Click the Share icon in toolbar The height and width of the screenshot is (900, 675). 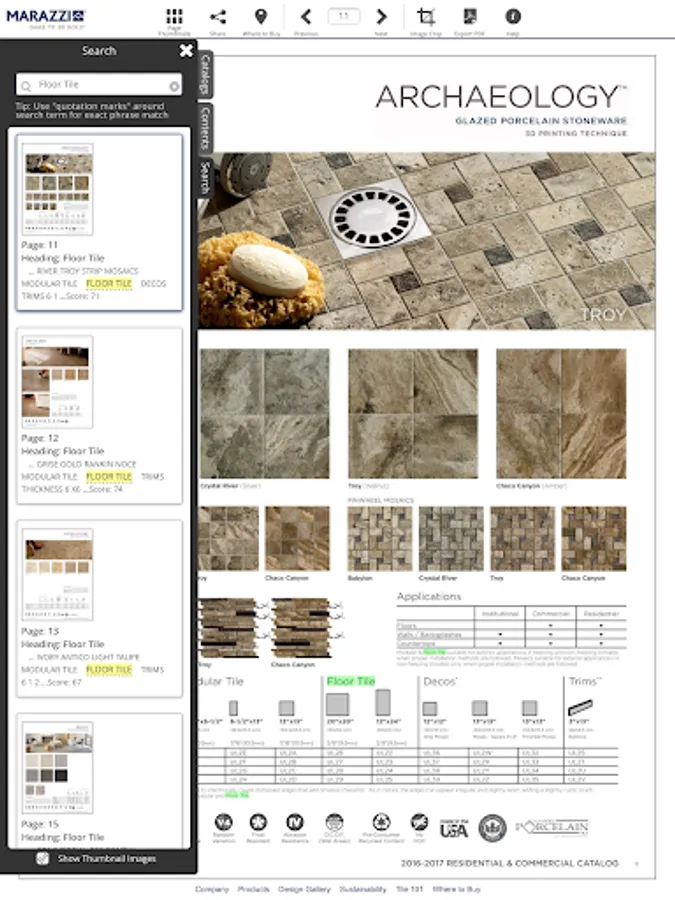pos(218,16)
